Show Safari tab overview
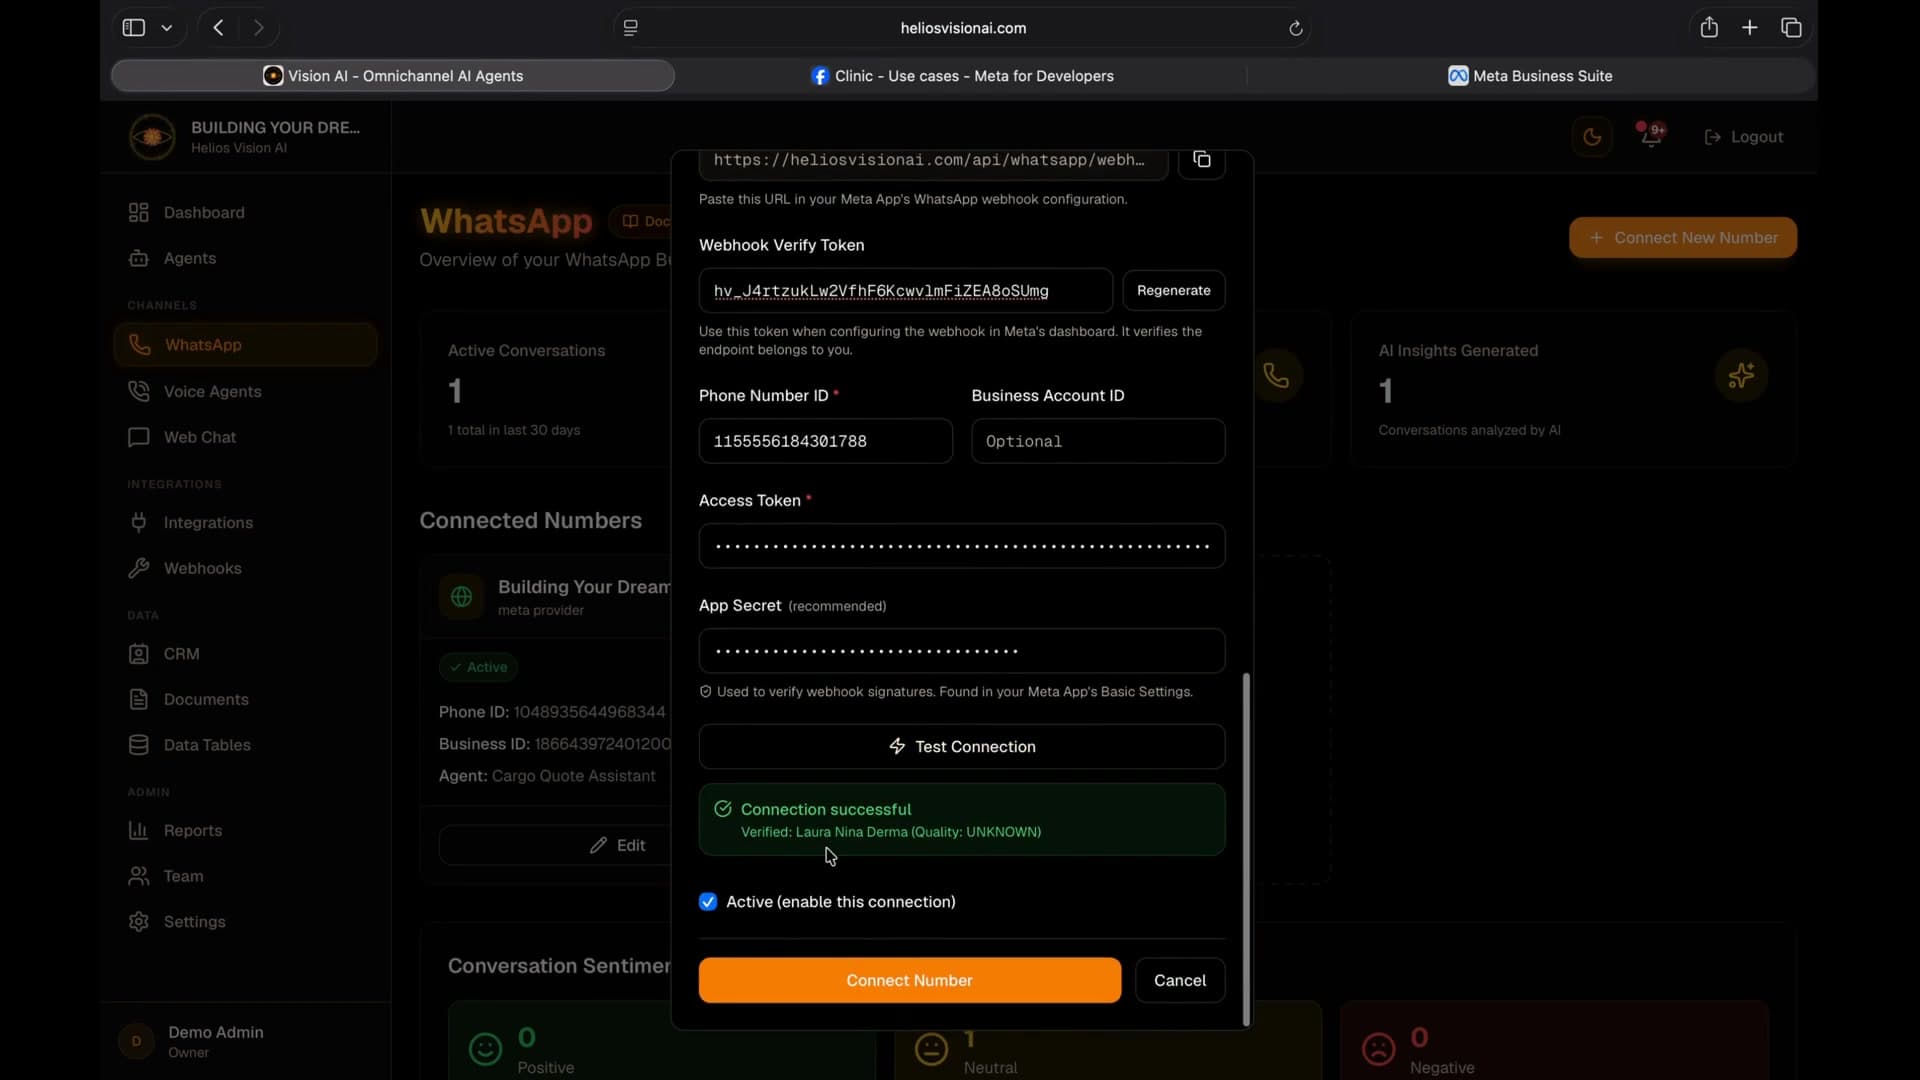 (1791, 28)
